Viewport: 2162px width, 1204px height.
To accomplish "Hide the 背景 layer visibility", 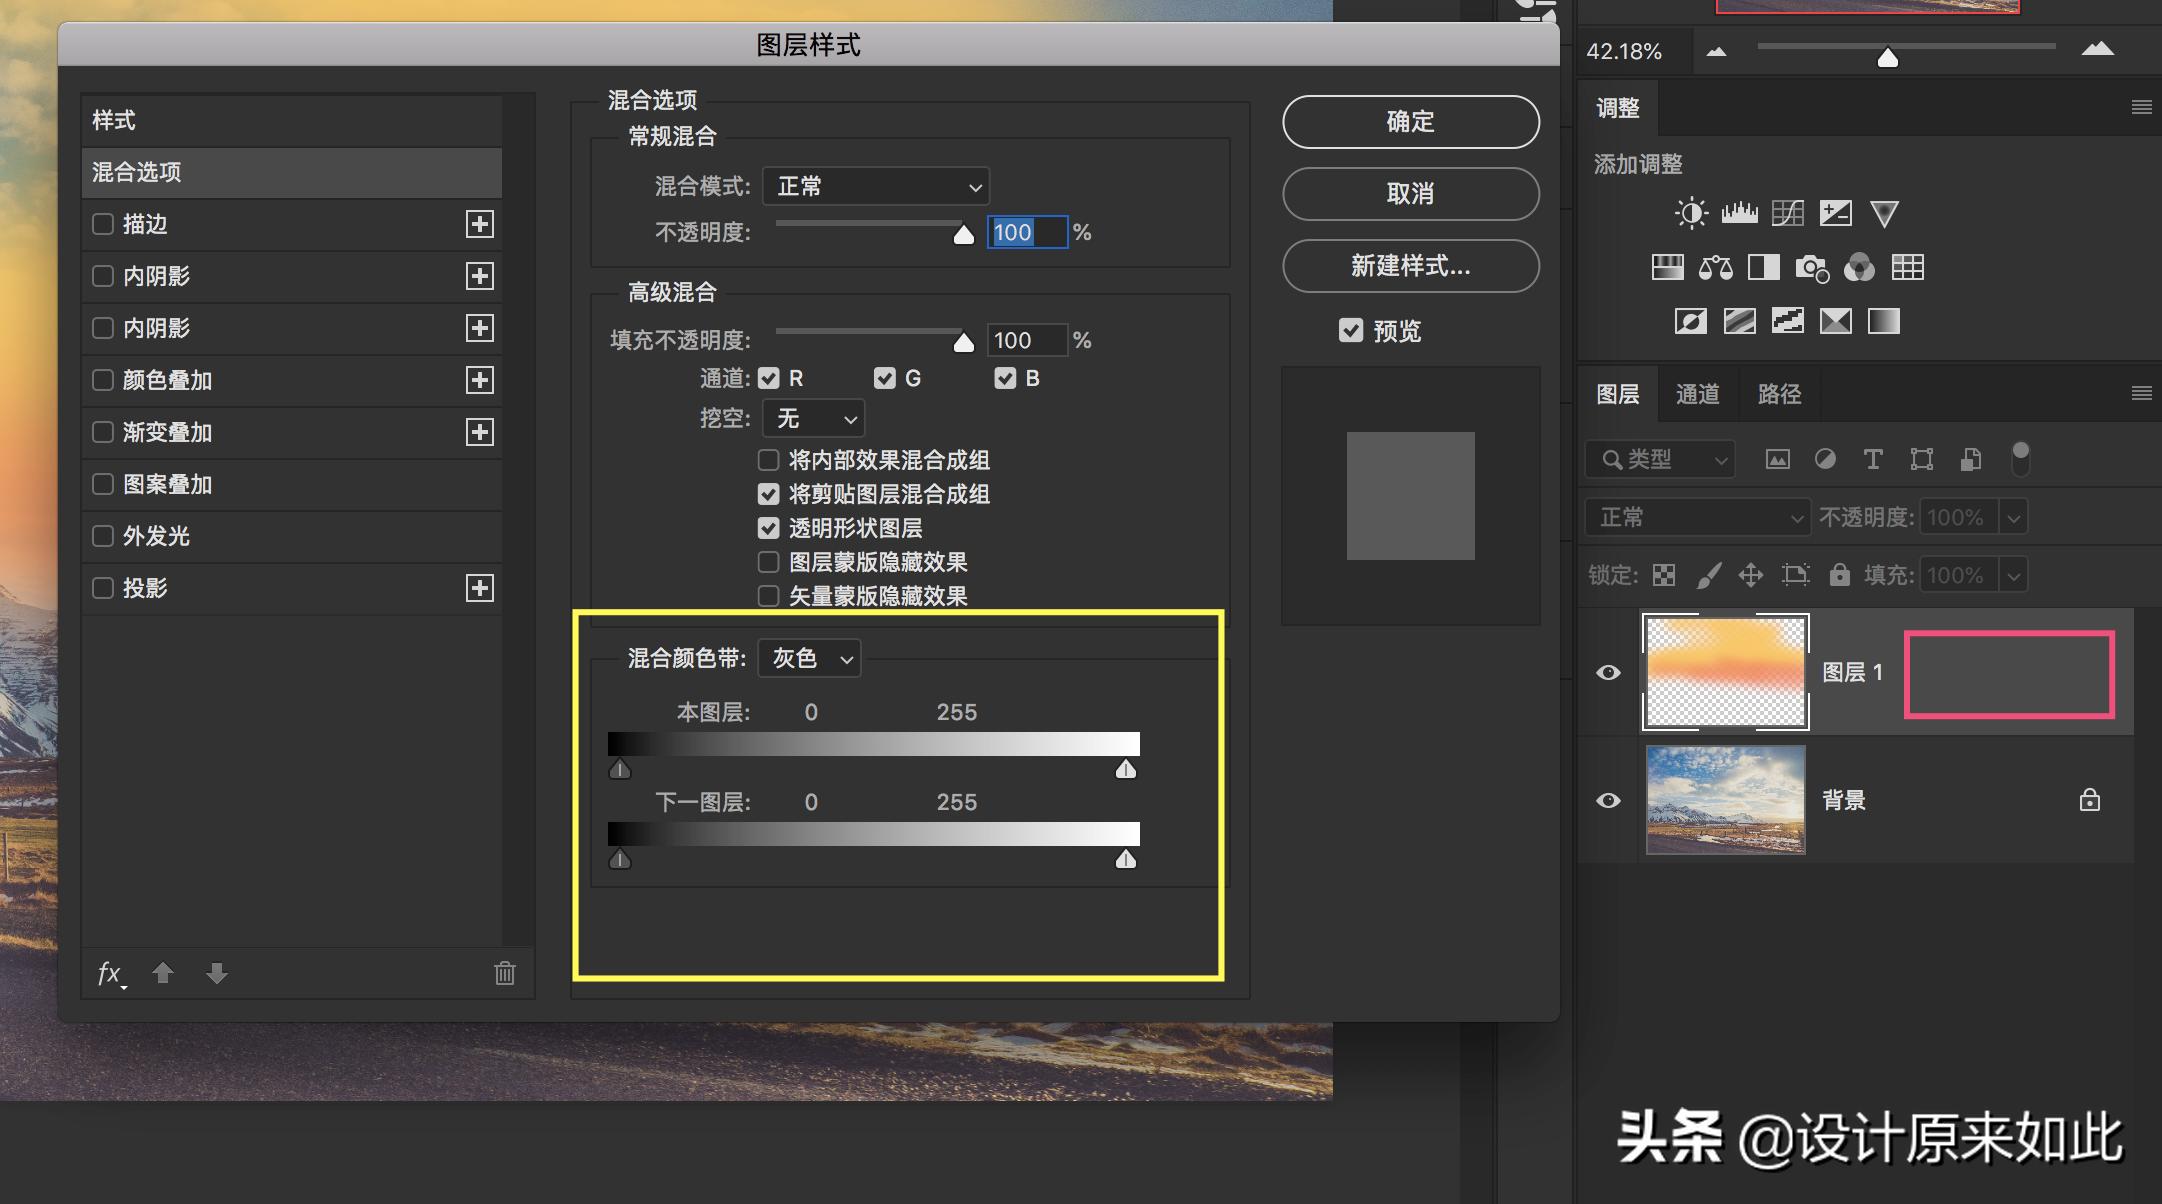I will (x=1608, y=800).
